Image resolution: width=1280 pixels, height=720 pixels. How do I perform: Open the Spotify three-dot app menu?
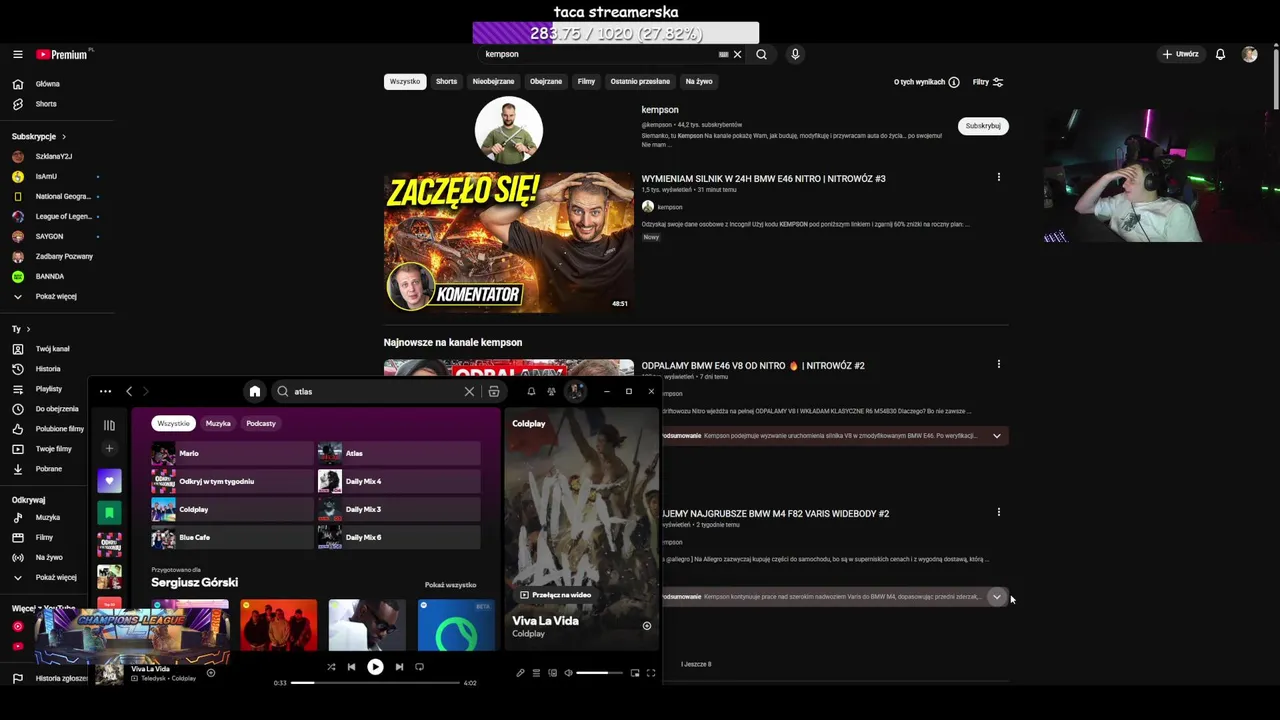pos(105,392)
